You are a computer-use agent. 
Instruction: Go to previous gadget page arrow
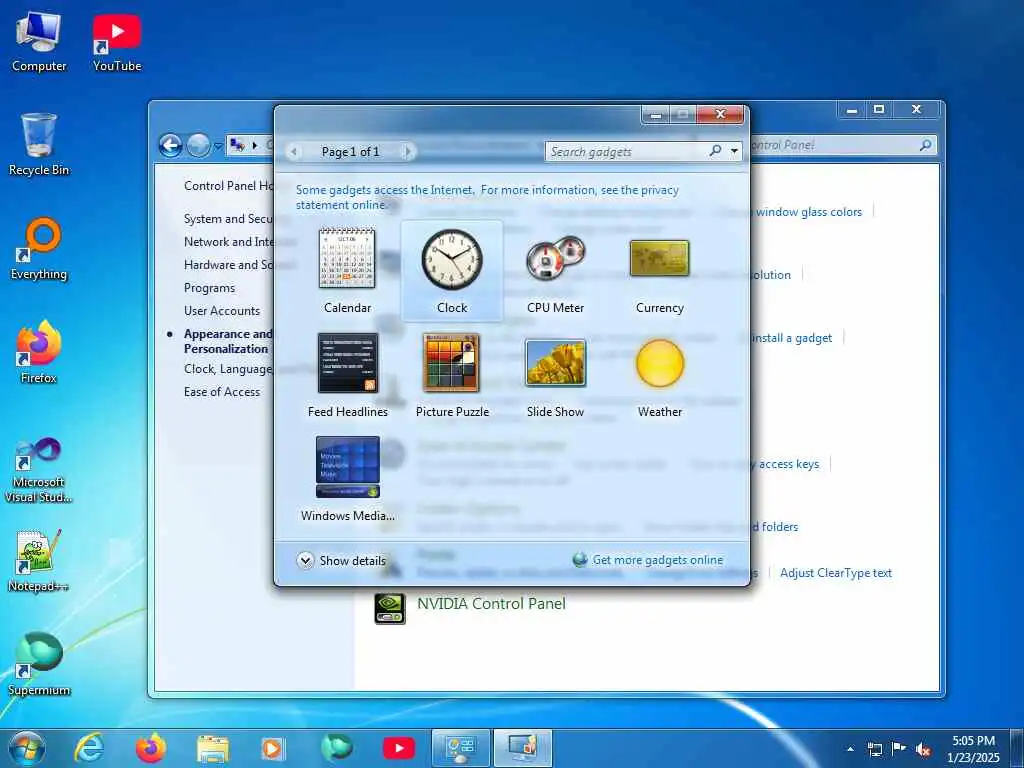pos(294,152)
